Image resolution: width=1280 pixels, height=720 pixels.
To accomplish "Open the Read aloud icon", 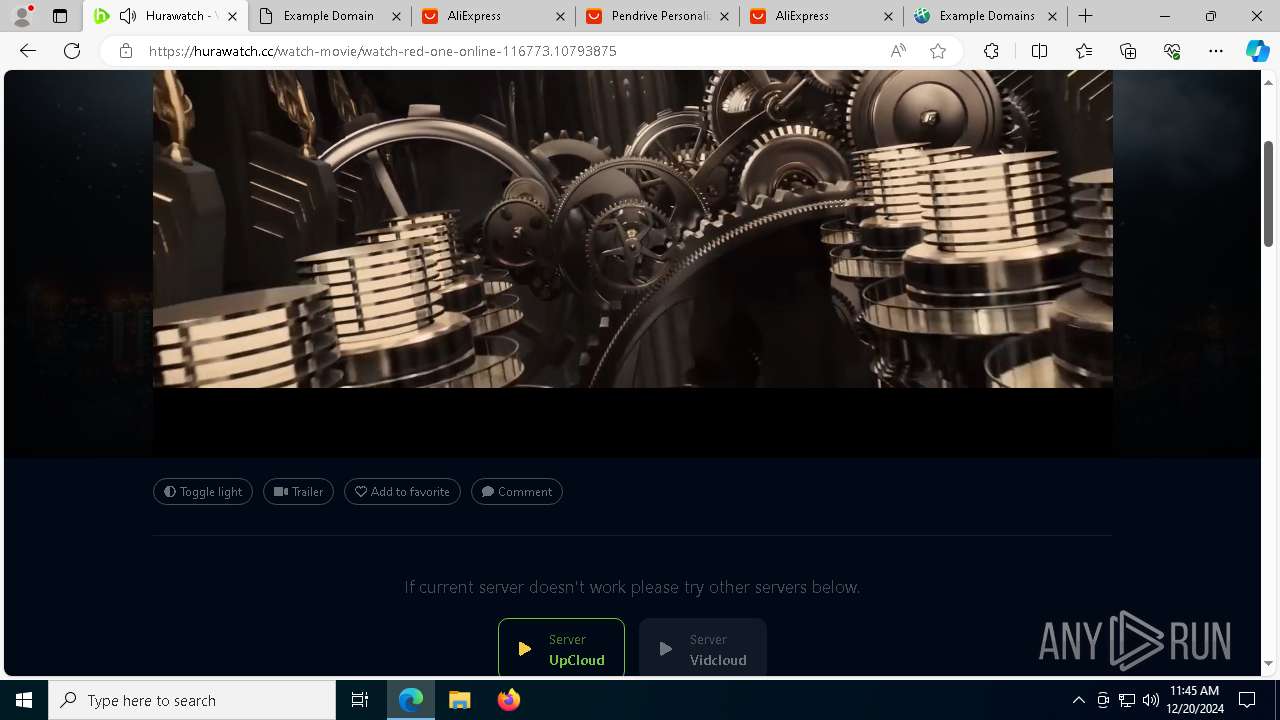I will click(898, 51).
